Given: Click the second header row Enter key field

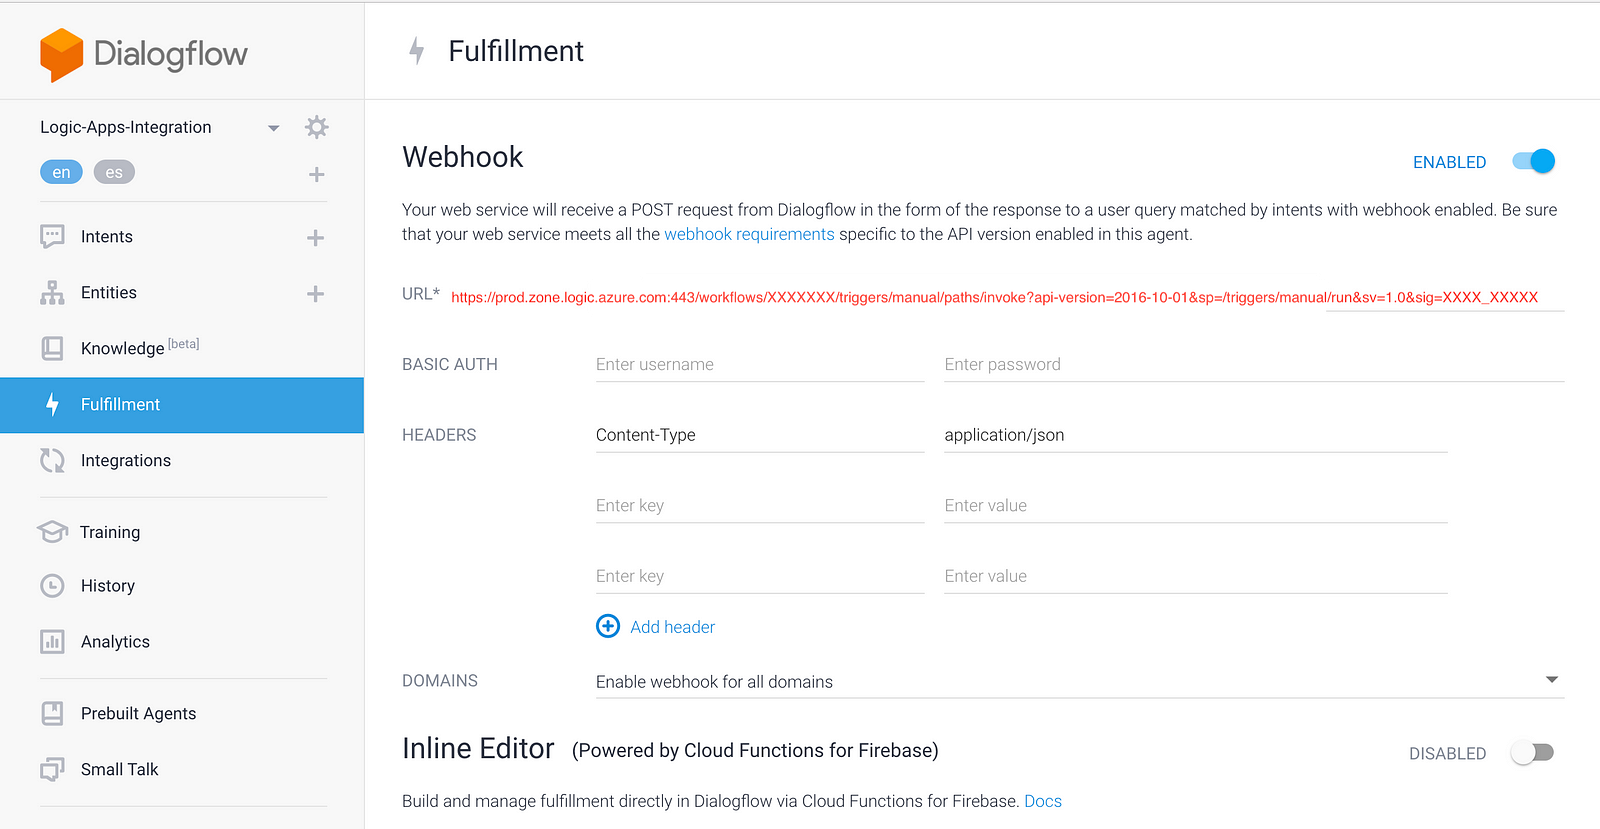Looking at the screenshot, I should pyautogui.click(x=760, y=506).
